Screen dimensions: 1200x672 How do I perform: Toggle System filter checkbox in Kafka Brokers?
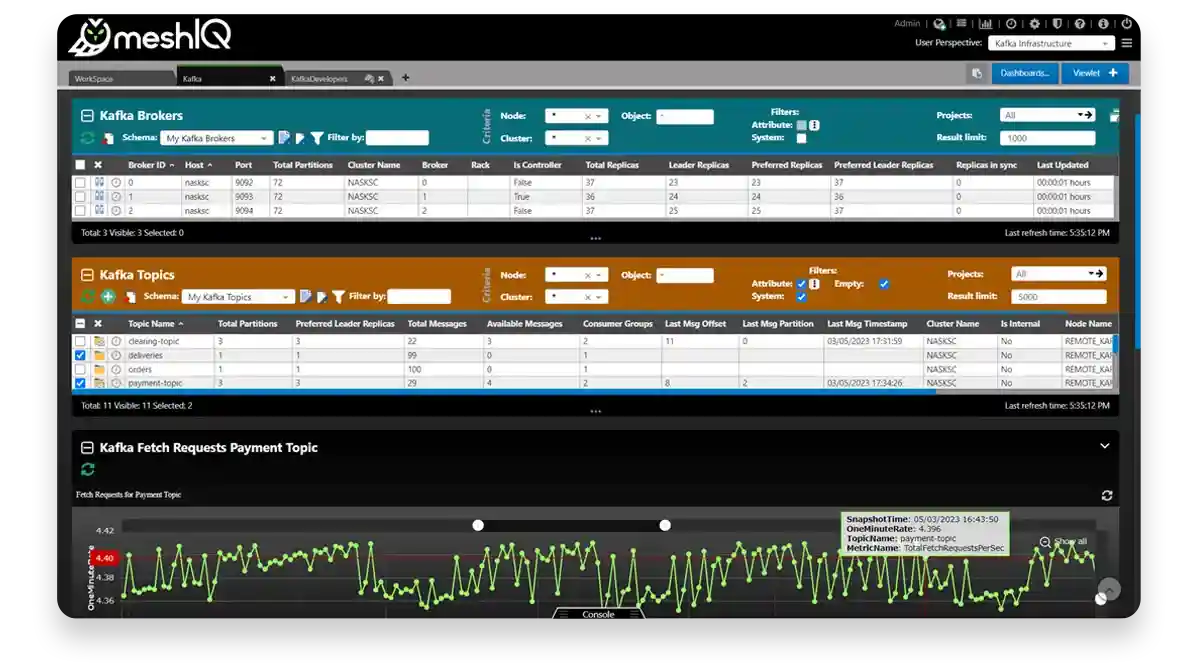(801, 139)
